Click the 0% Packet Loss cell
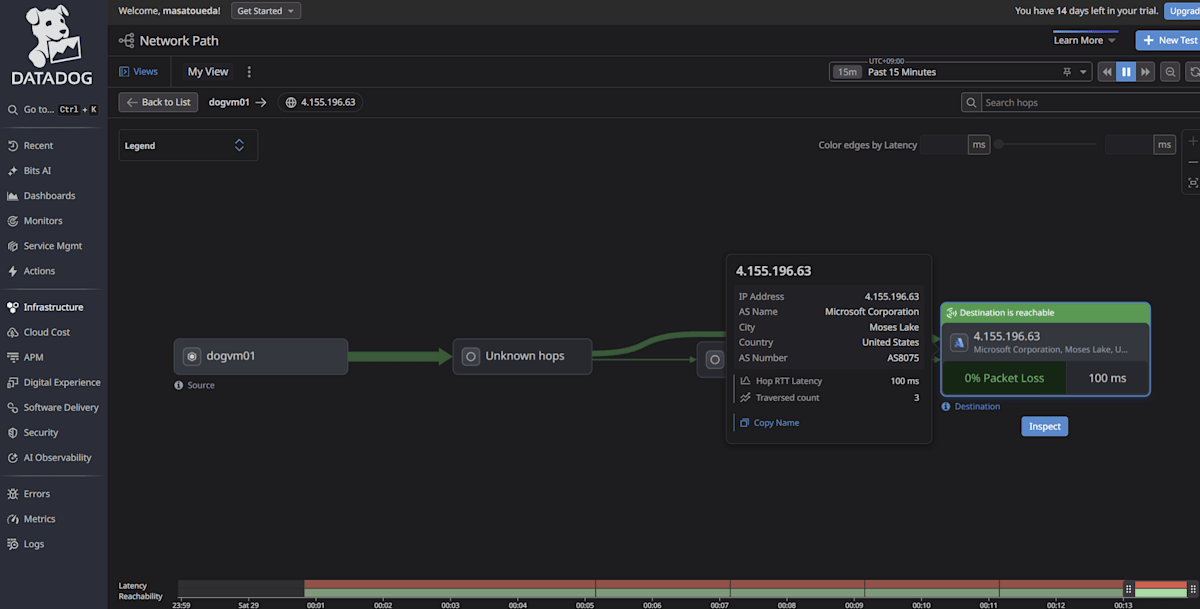 (1004, 378)
